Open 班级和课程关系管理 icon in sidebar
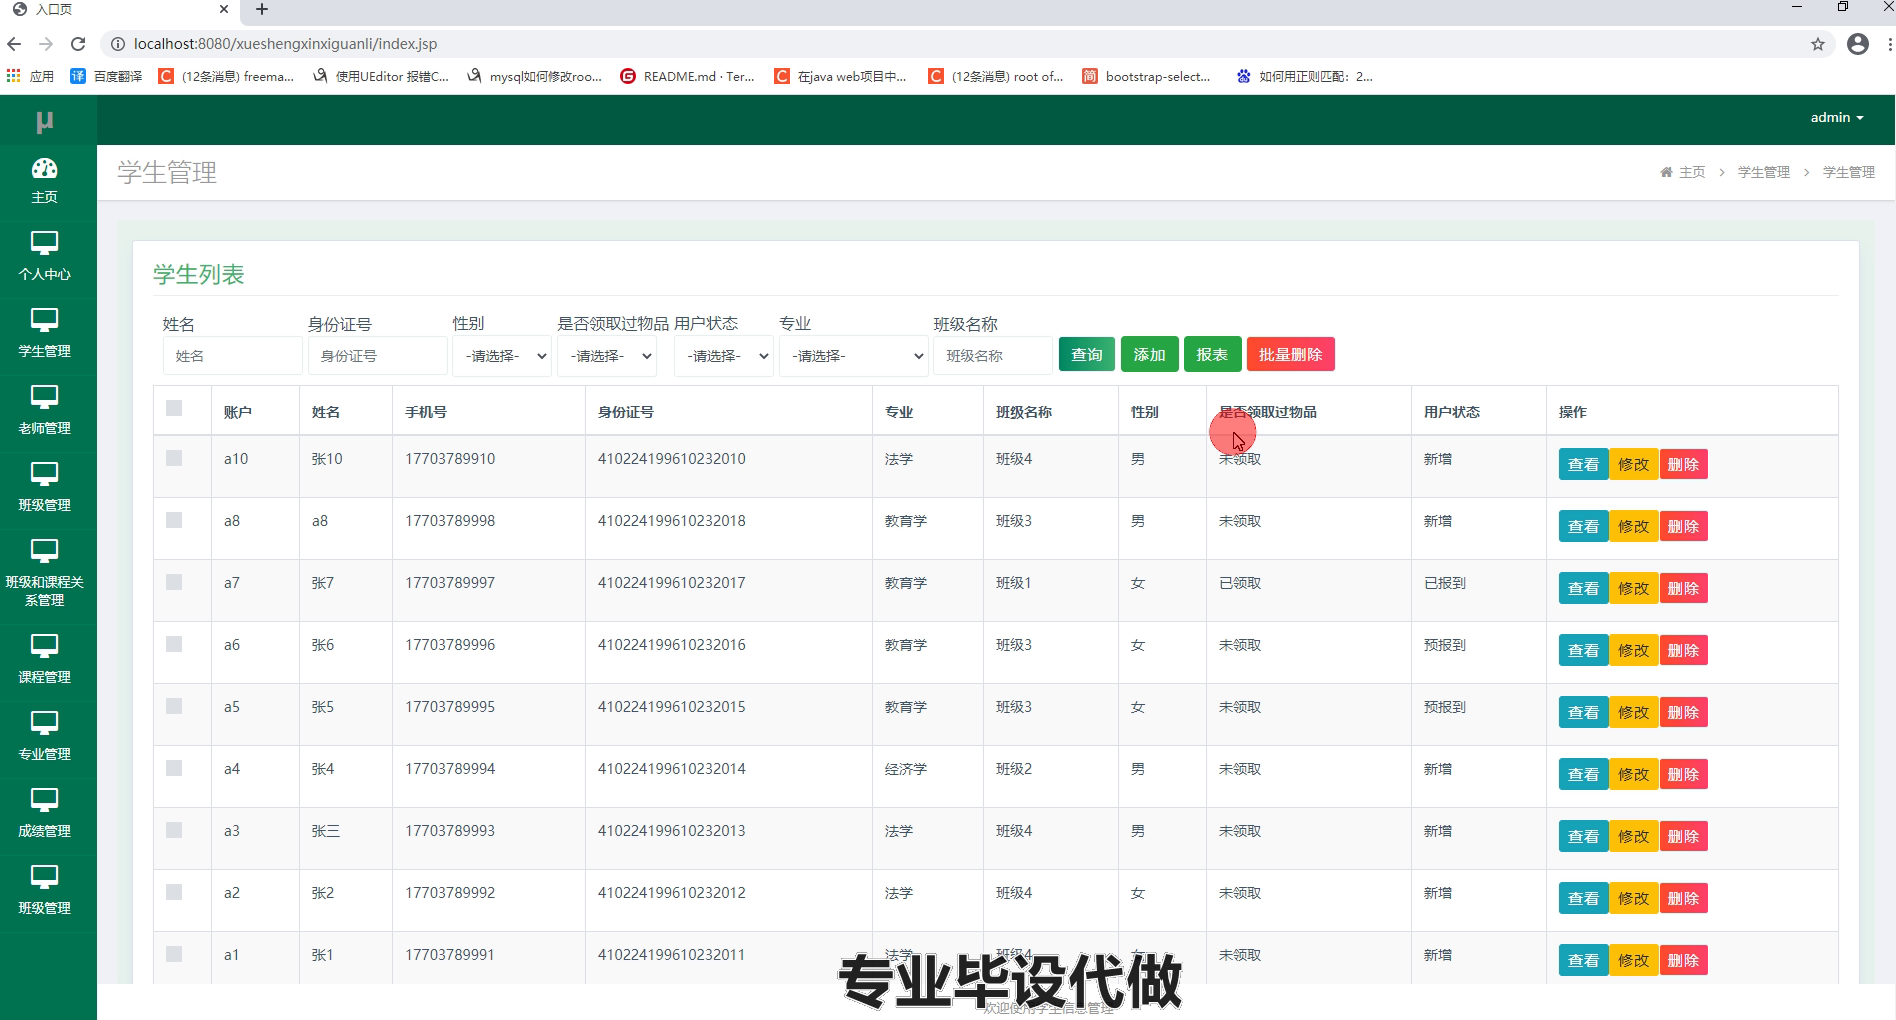1896x1020 pixels. tap(45, 551)
